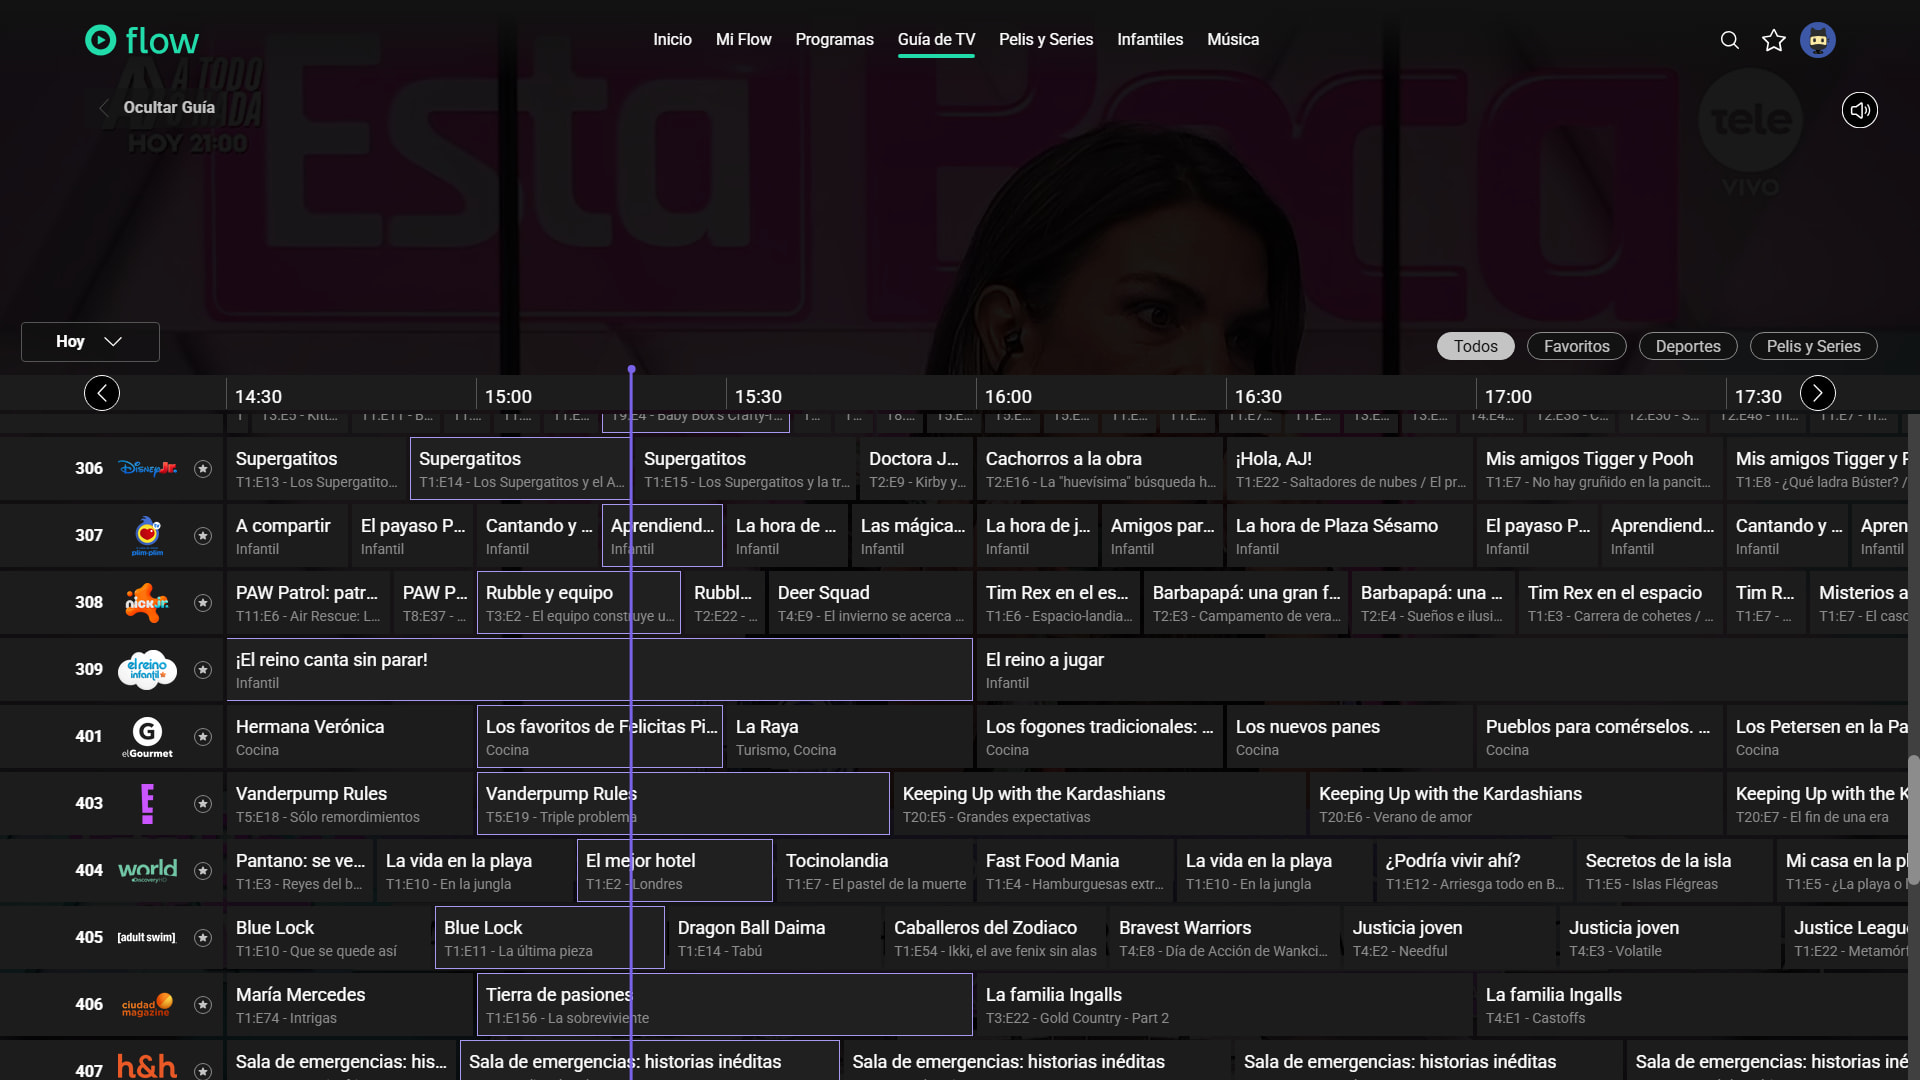
Task: Filter guide by Pelis y Series
Action: [1814, 346]
